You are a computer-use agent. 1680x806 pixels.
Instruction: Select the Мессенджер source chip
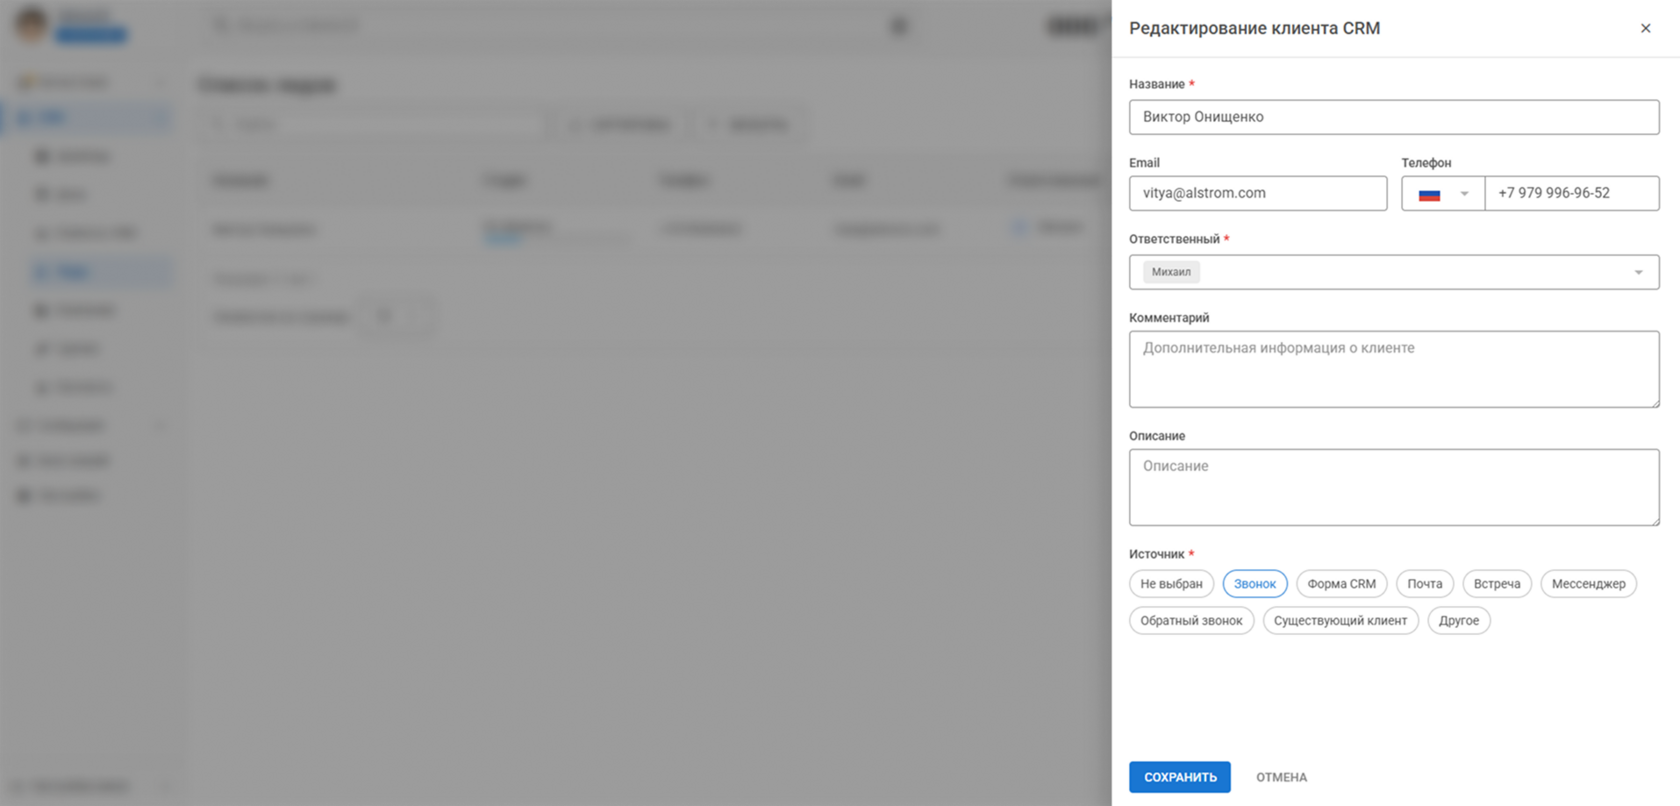(1588, 584)
